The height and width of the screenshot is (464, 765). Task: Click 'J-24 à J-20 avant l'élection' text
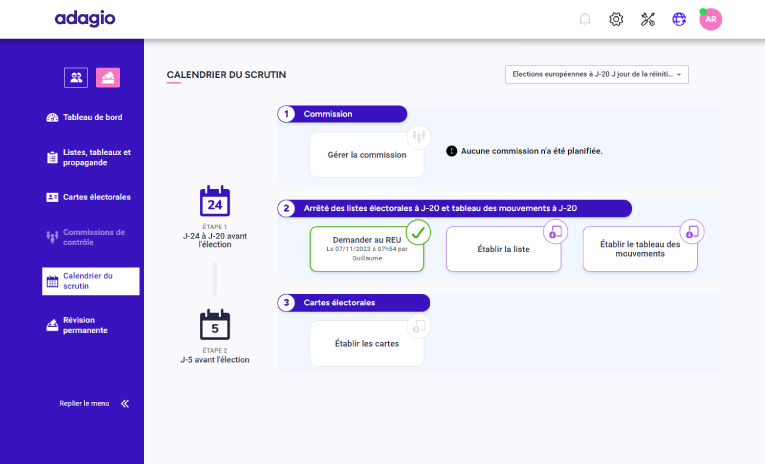215,240
